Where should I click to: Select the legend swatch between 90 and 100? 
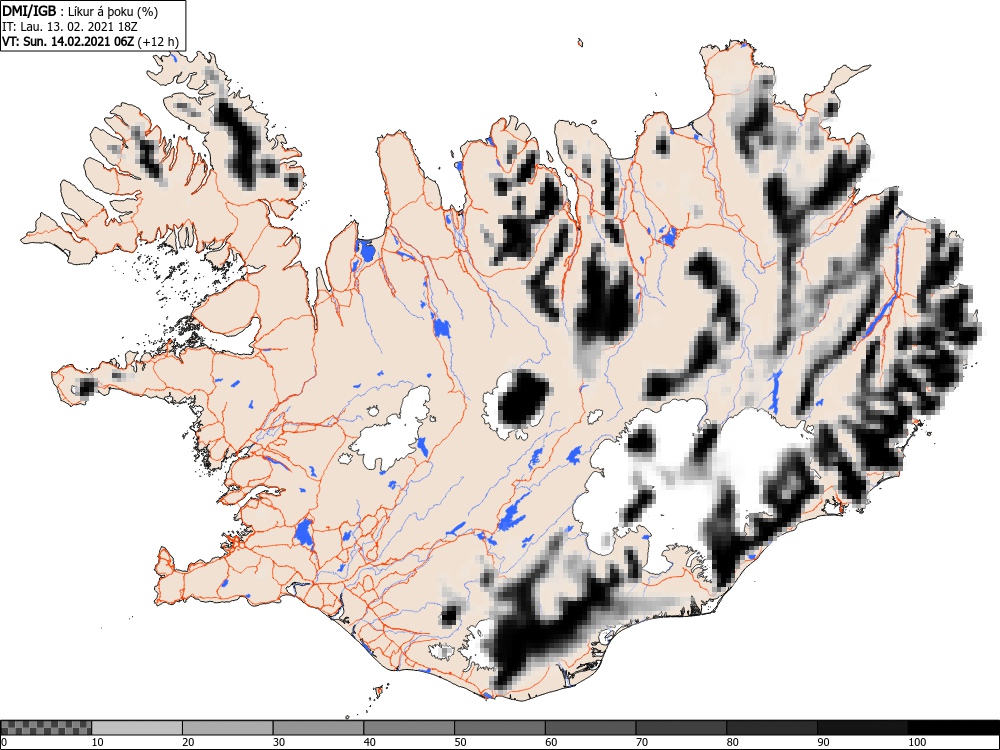coord(862,728)
